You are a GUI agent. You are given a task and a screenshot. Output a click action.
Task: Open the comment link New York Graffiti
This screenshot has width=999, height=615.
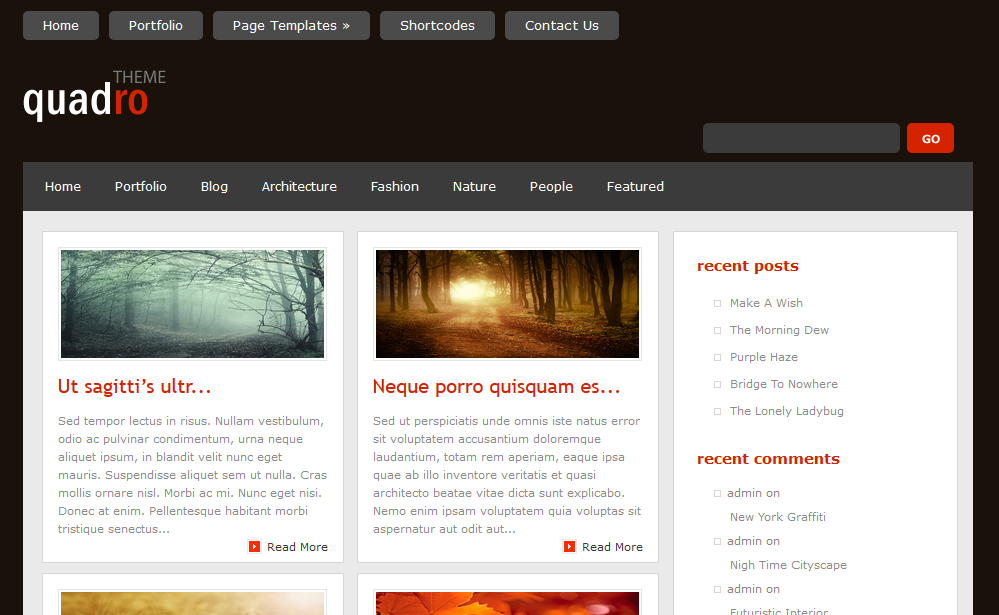point(777,517)
